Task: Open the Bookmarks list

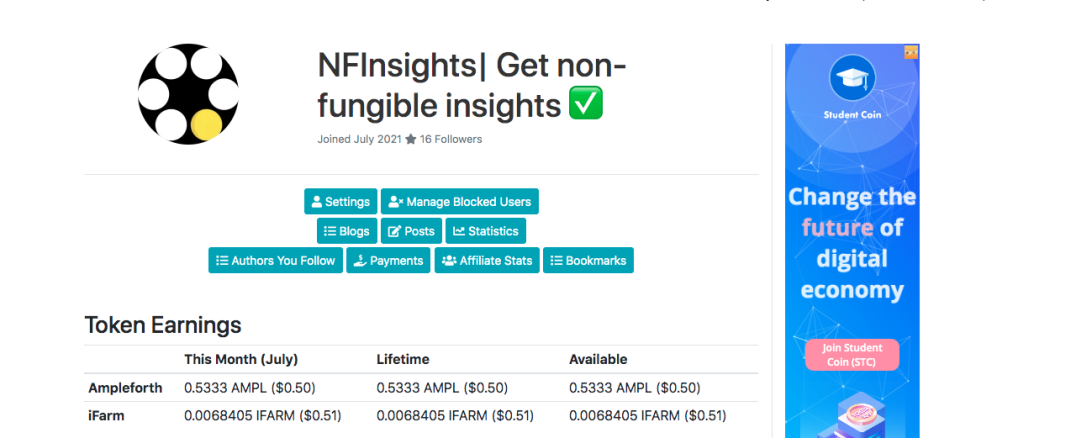Action: tap(588, 261)
